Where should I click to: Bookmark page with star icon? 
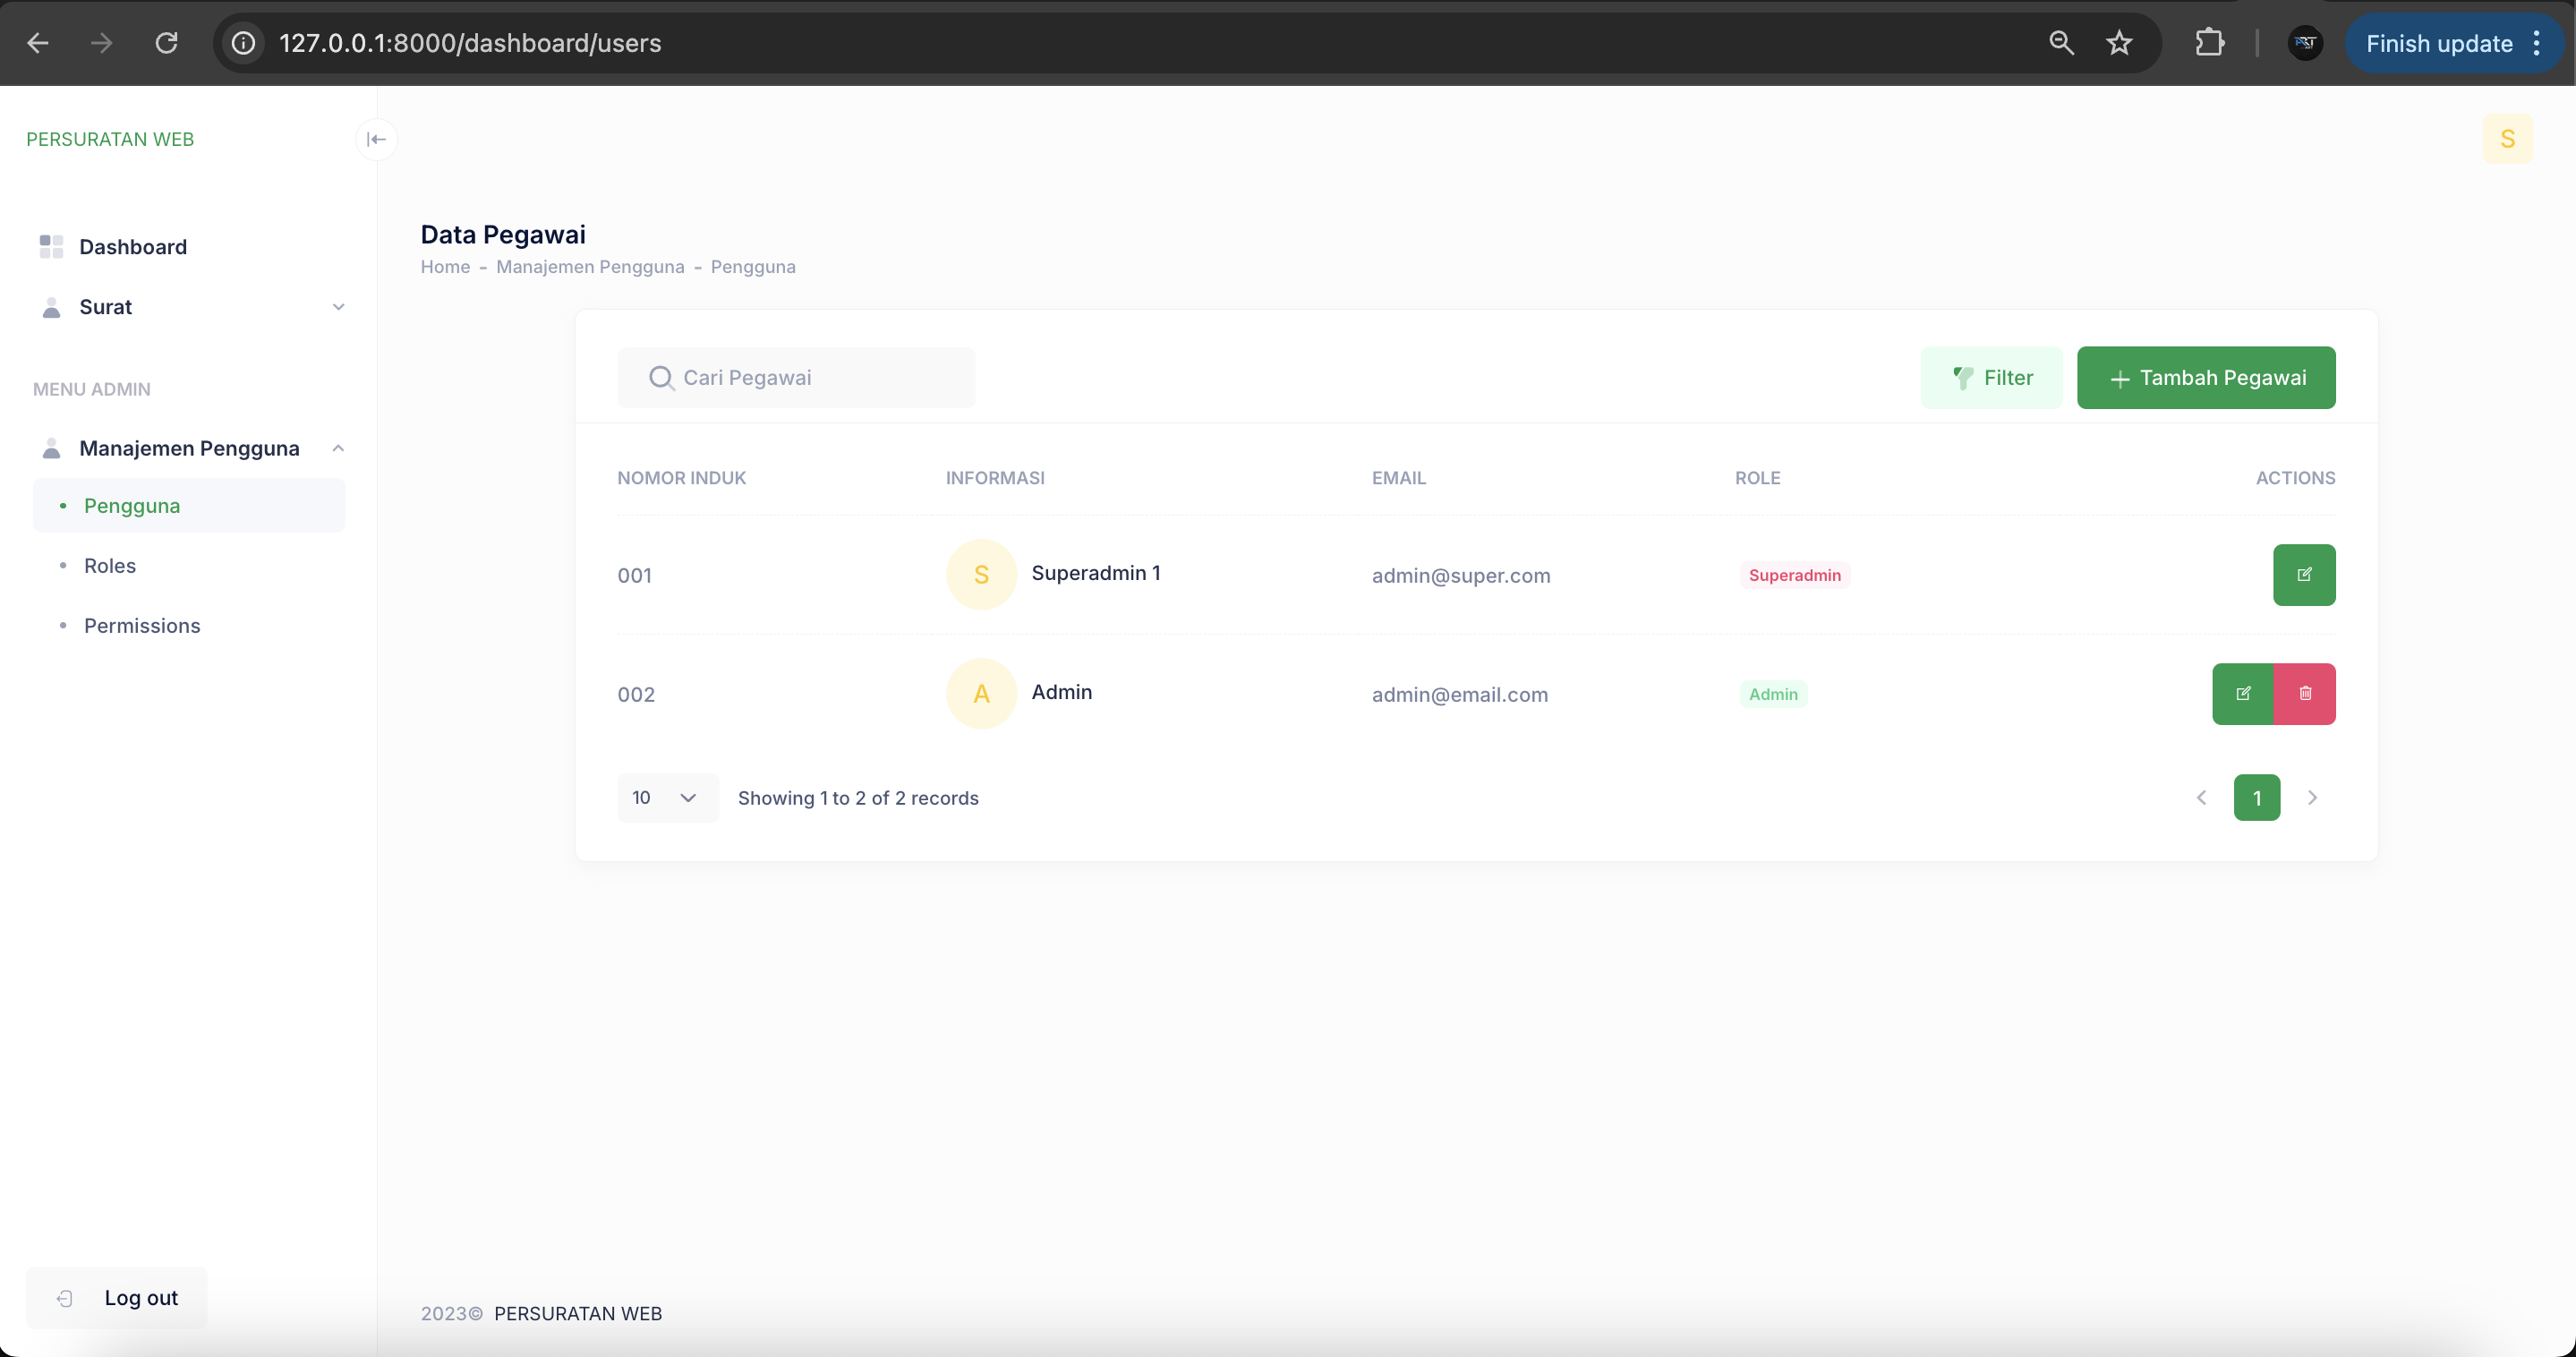point(2119,43)
